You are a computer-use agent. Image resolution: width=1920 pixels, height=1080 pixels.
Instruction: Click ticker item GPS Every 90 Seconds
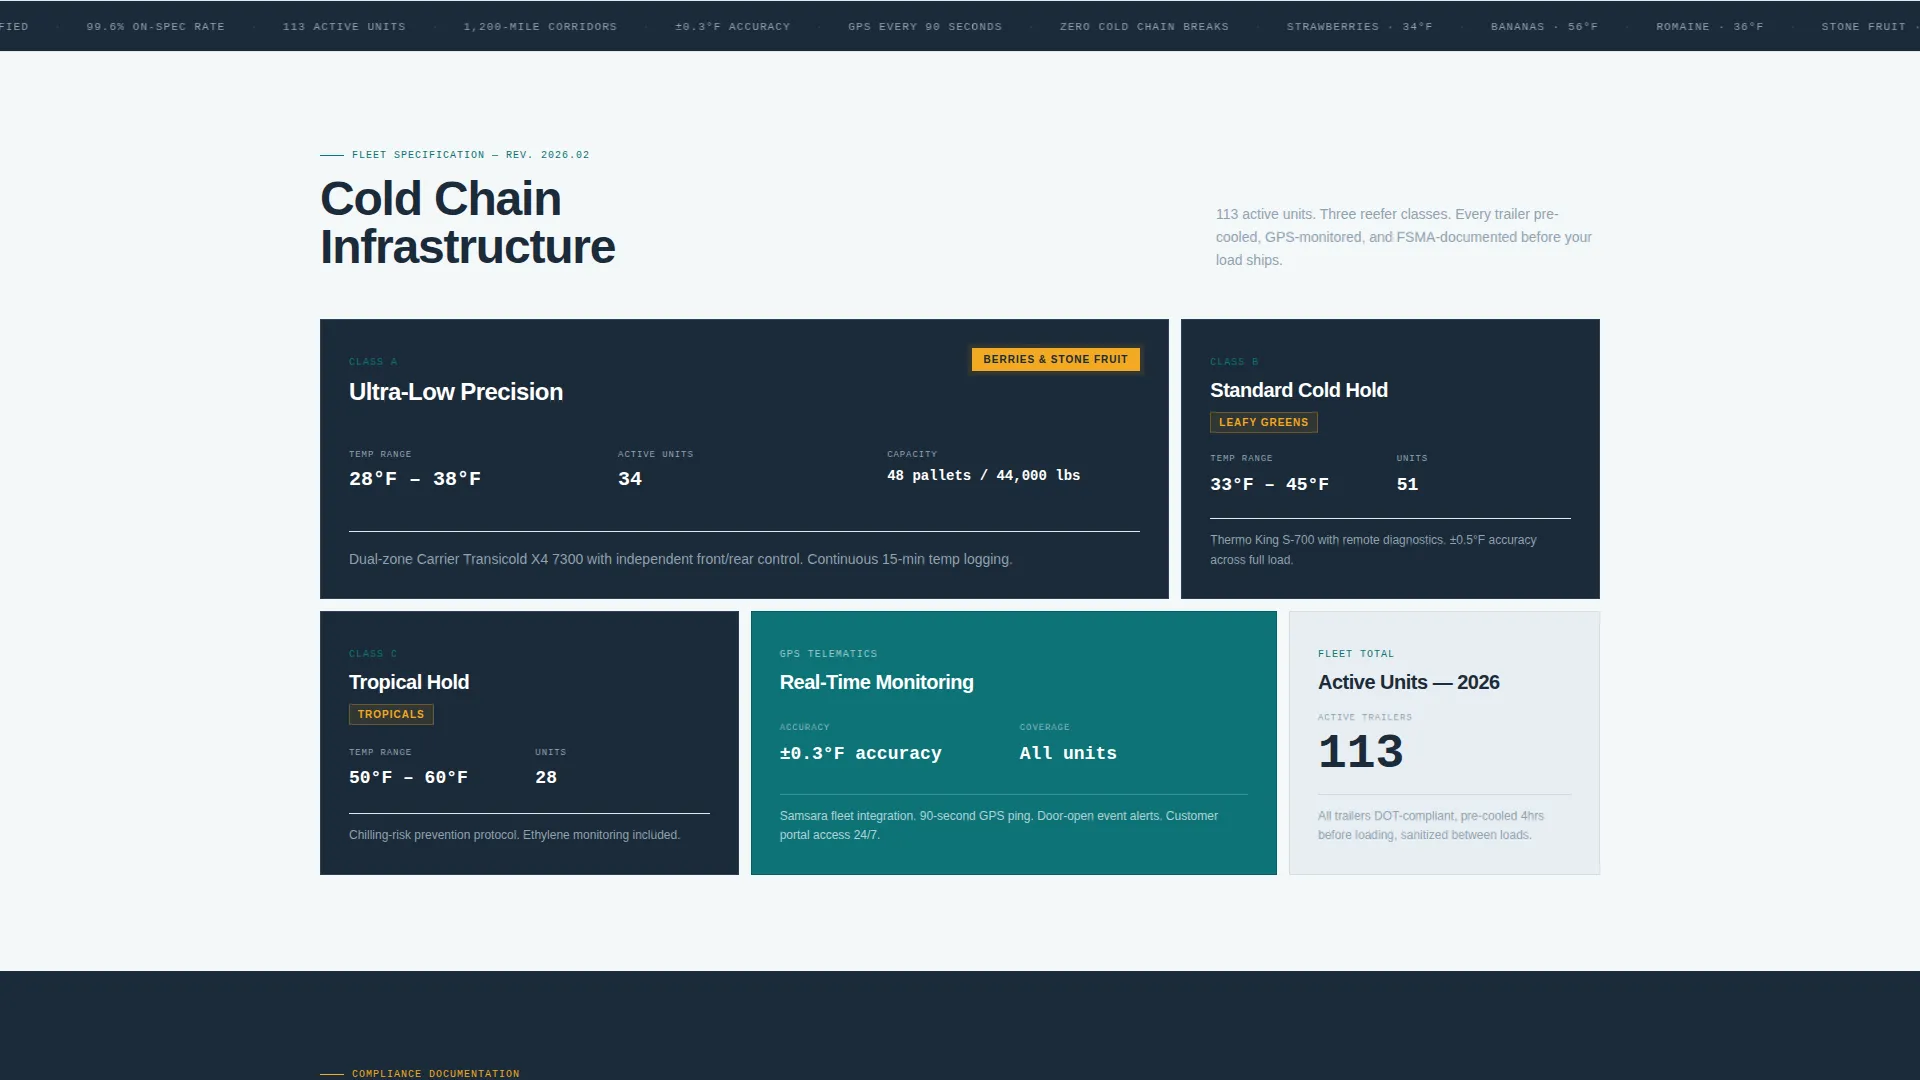(925, 27)
